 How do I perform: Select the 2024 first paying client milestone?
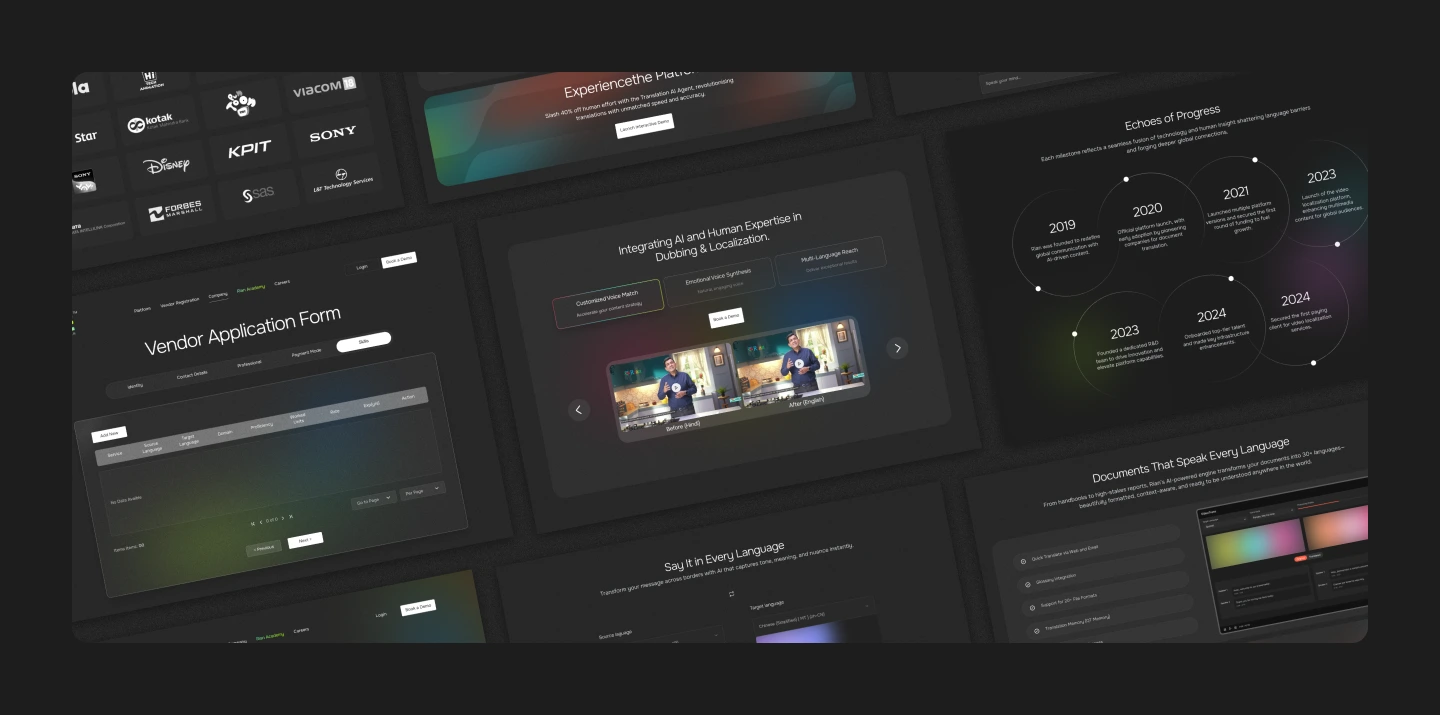point(1296,312)
